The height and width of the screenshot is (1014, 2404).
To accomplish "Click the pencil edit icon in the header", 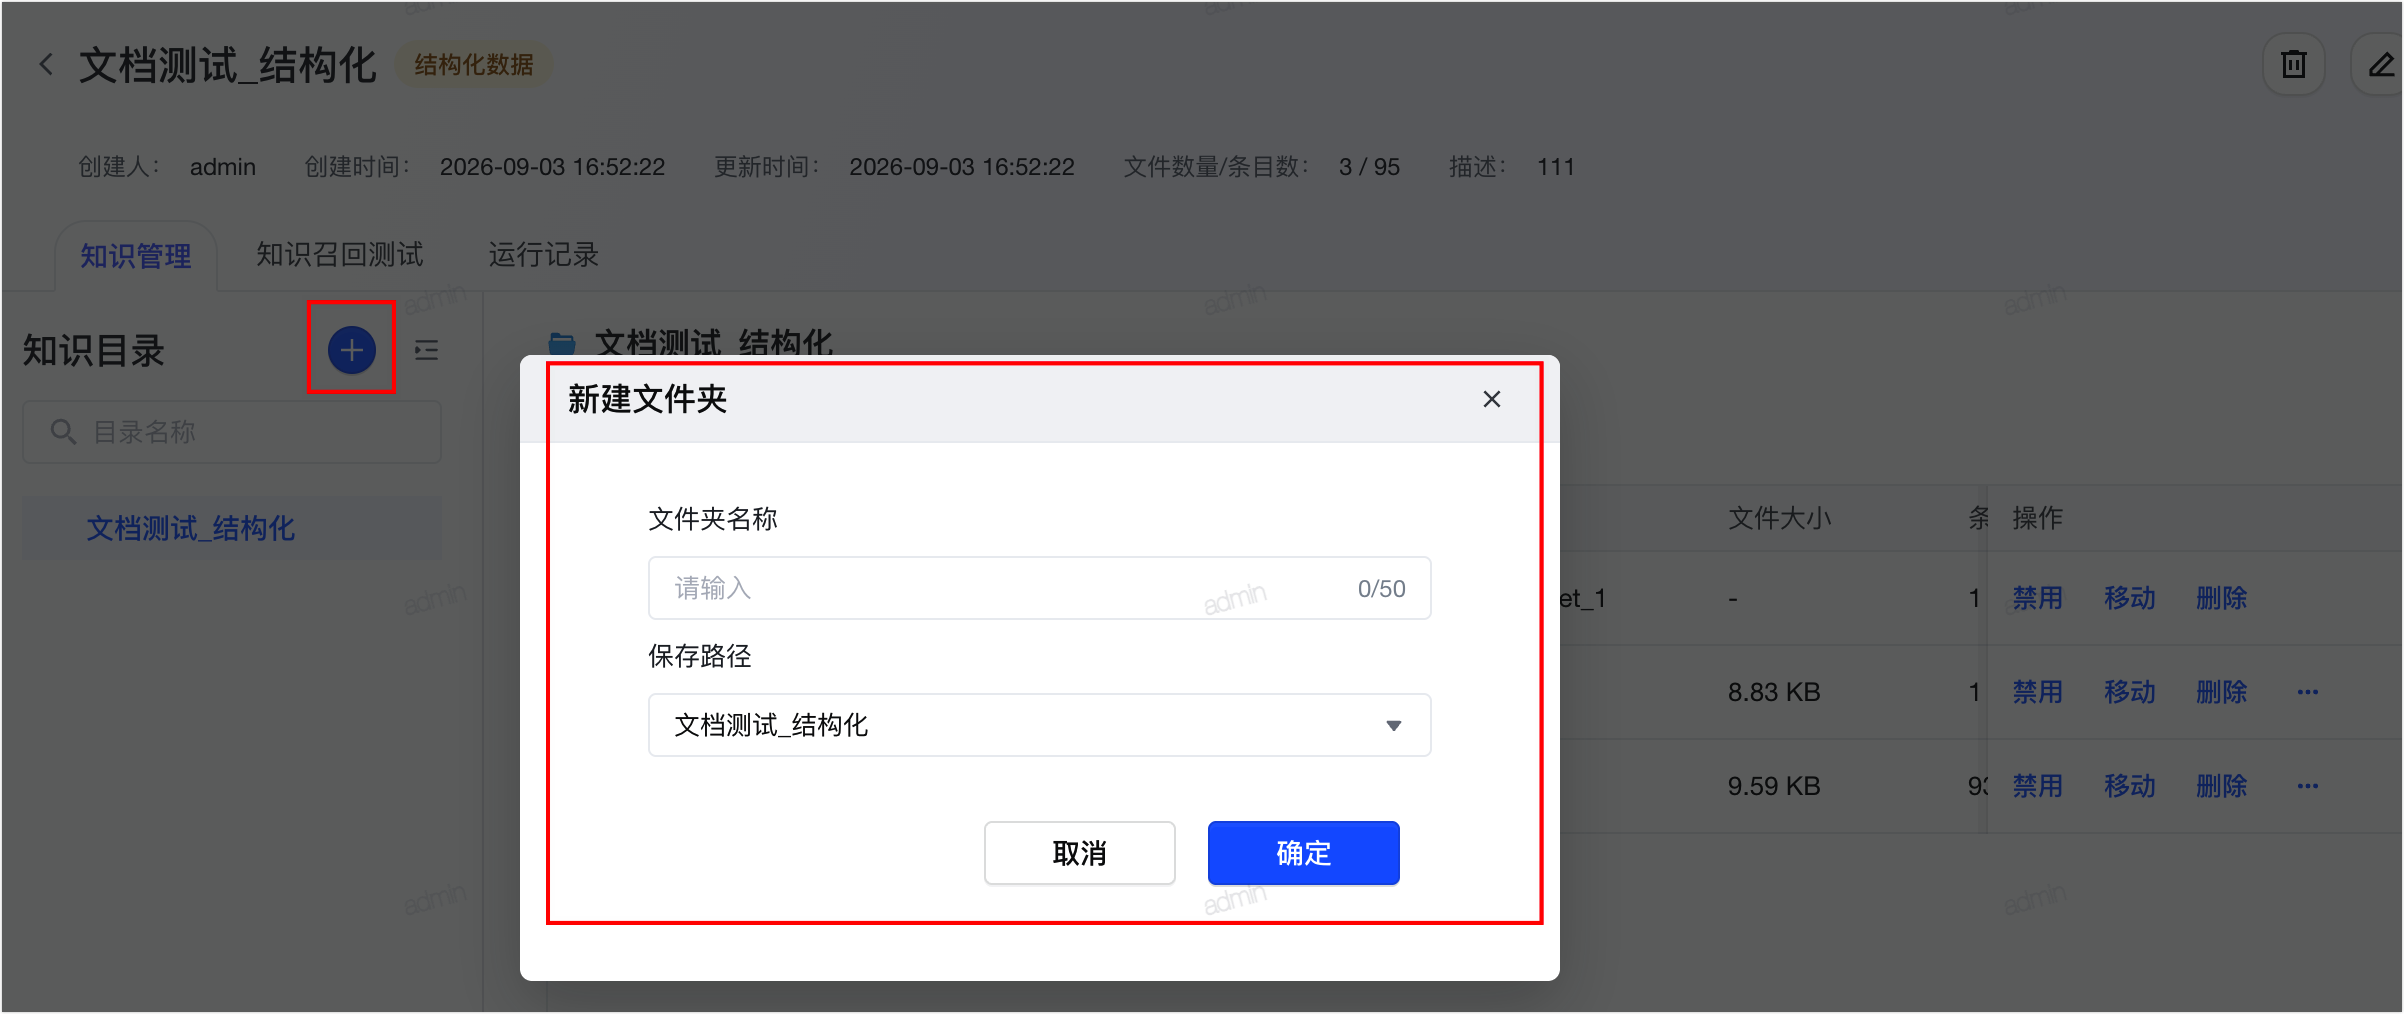I will tap(2381, 65).
